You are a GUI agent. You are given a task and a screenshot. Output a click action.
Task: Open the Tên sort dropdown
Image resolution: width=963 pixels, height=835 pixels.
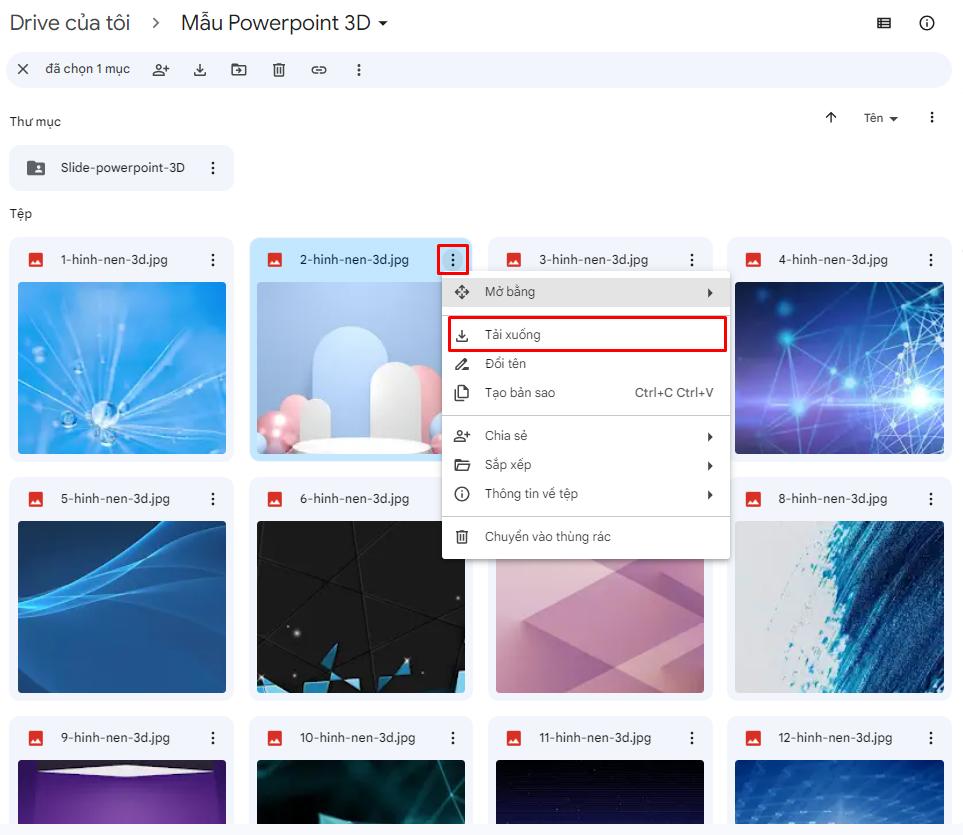point(877,117)
